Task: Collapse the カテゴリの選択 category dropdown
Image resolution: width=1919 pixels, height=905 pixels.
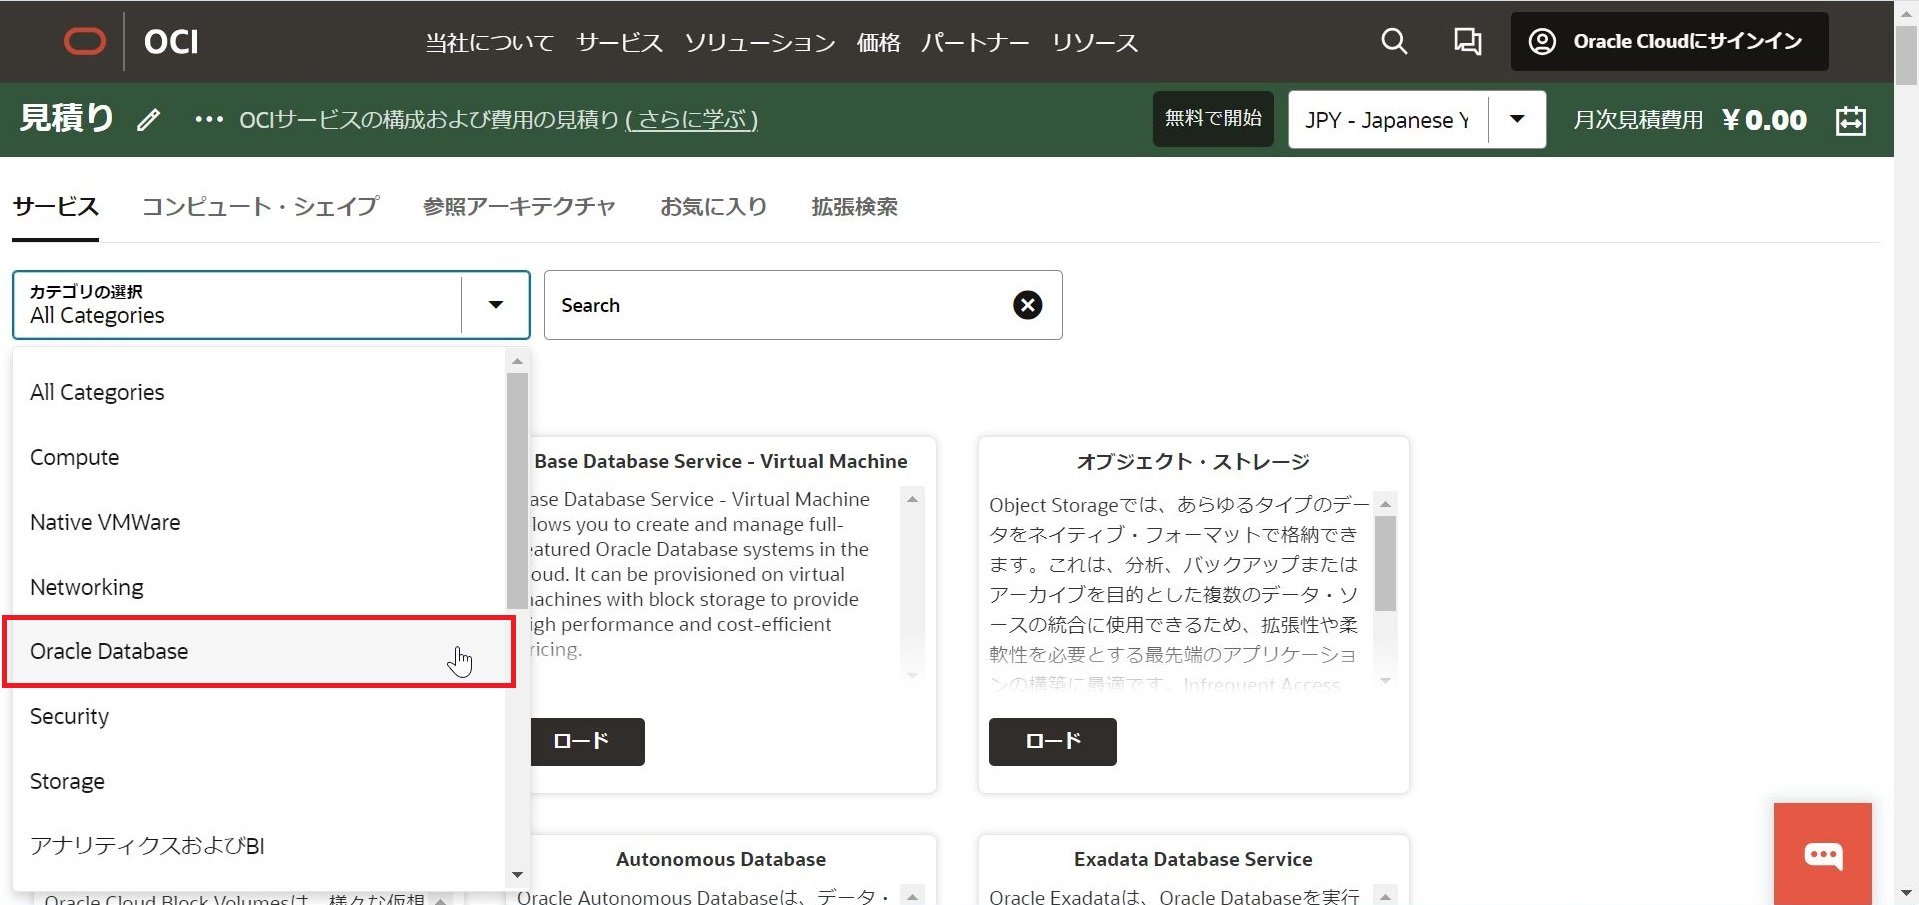Action: click(x=495, y=305)
